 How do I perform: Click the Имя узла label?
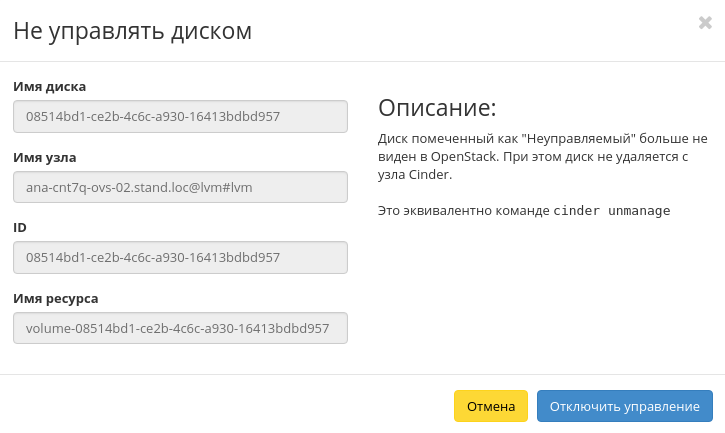point(45,157)
